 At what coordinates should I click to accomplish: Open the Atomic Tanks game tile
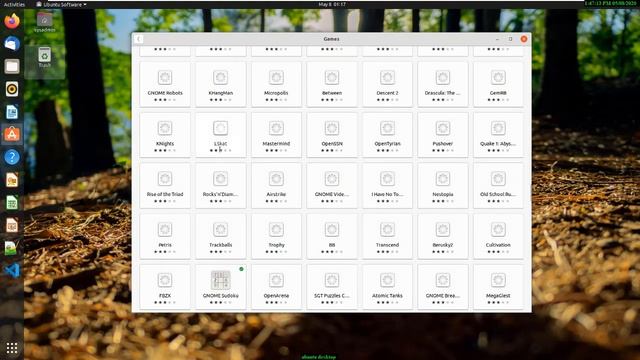tap(387, 287)
